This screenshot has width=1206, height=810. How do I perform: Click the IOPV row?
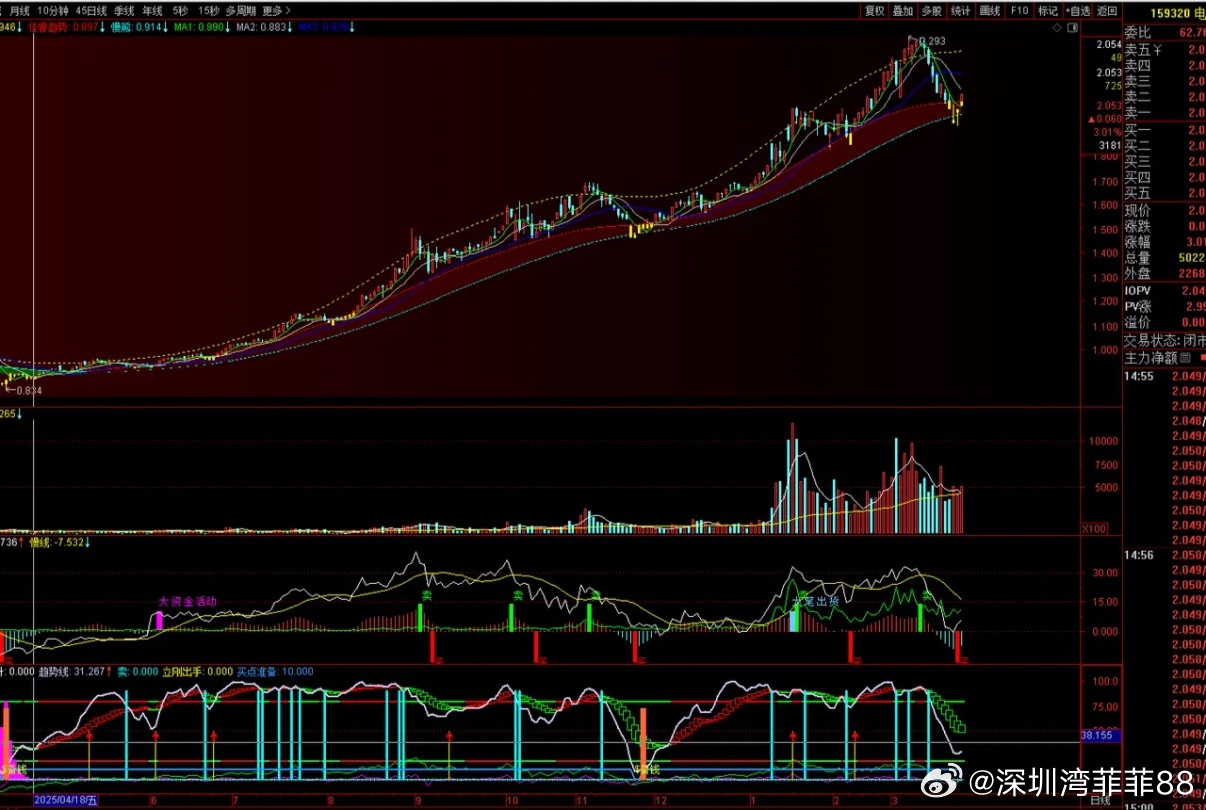(x=1165, y=290)
